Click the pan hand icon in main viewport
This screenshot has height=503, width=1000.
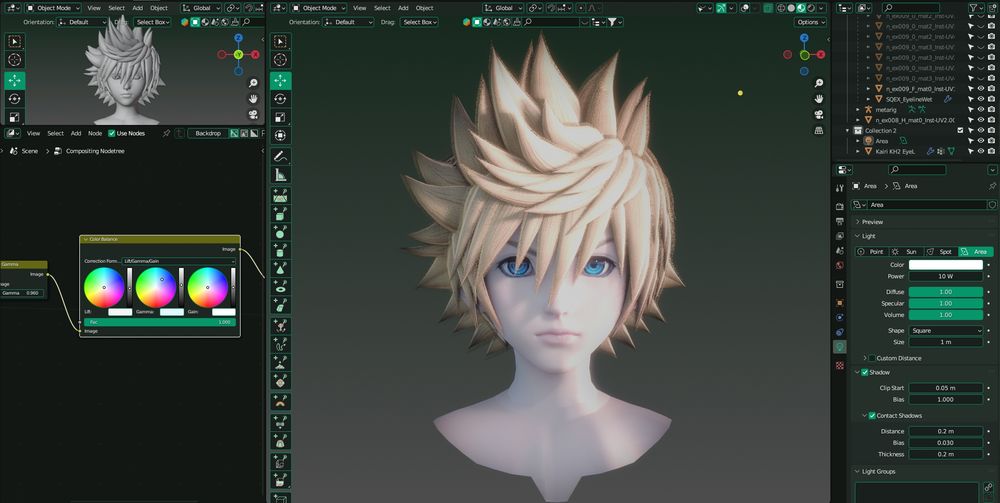[819, 99]
